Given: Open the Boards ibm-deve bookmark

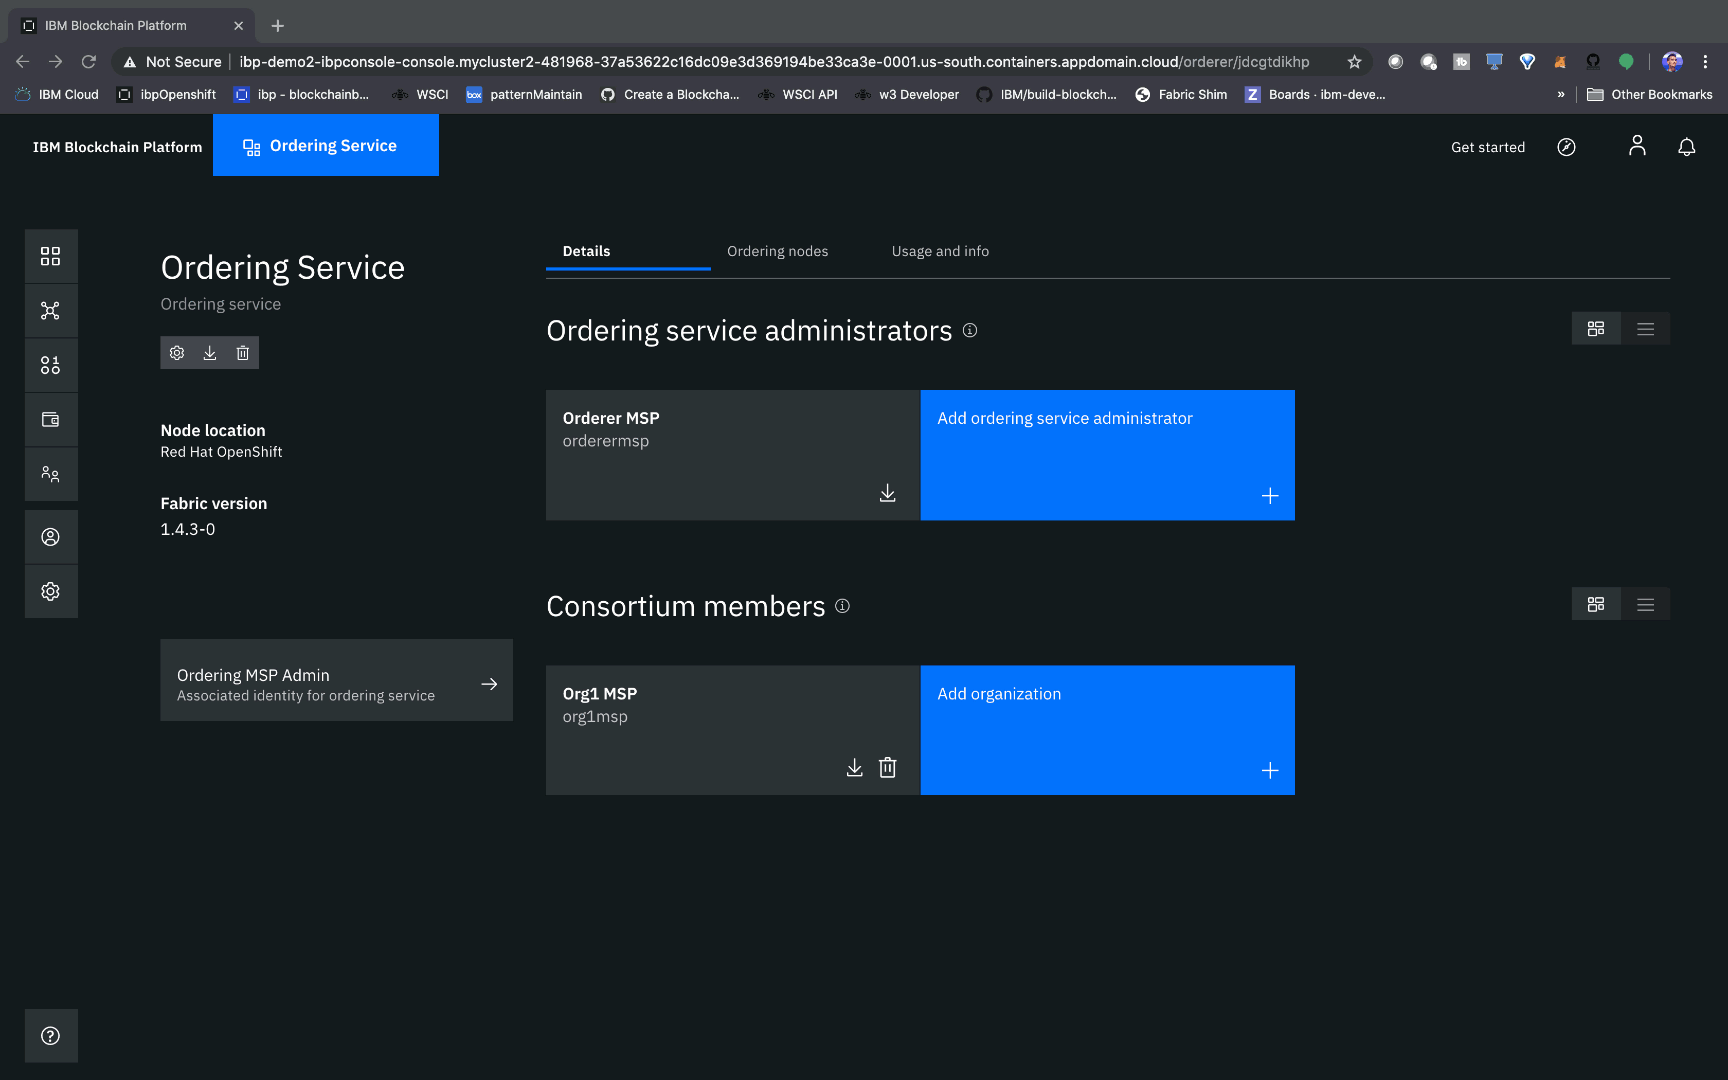Looking at the screenshot, I should pos(1316,95).
